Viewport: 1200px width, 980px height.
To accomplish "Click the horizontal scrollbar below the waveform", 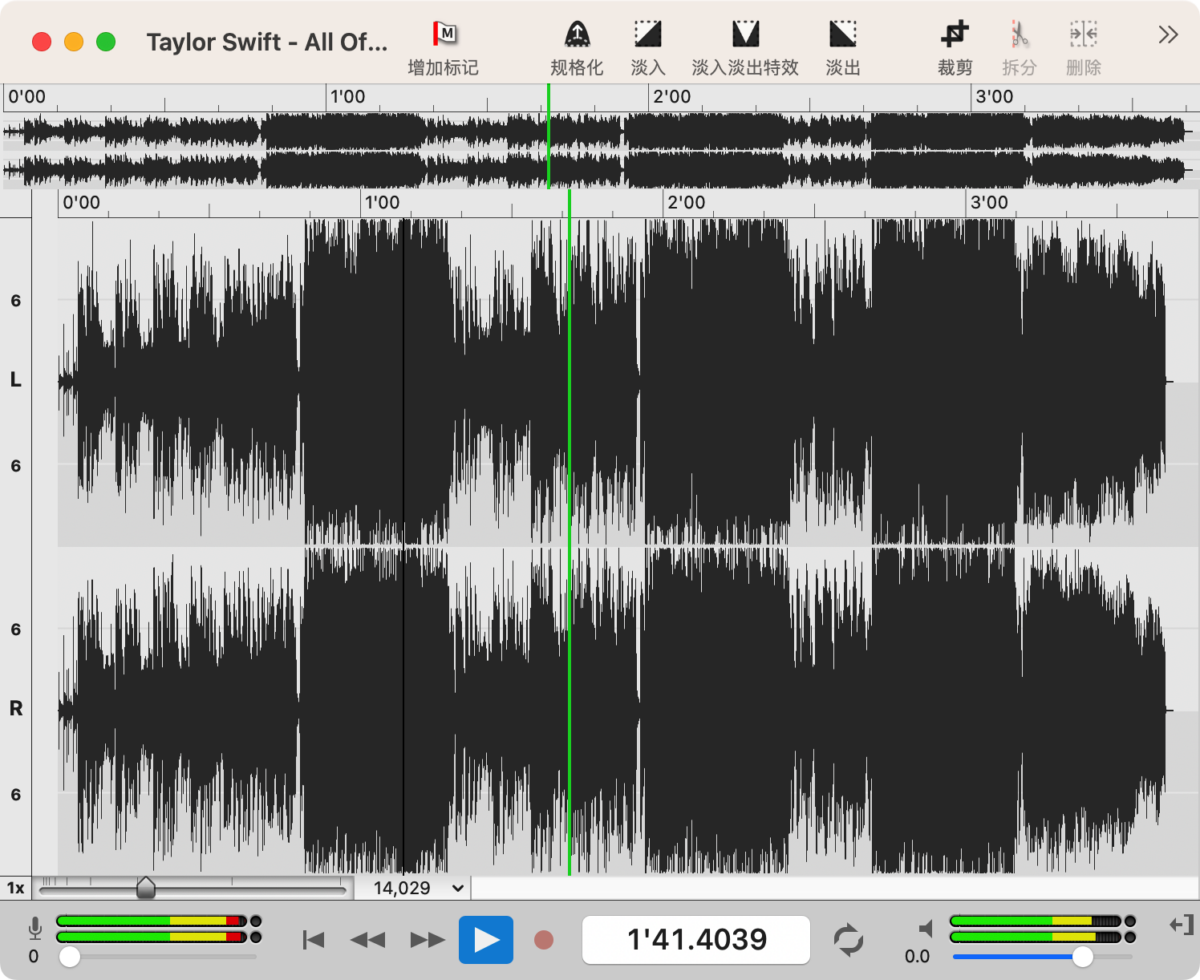I will (835, 887).
